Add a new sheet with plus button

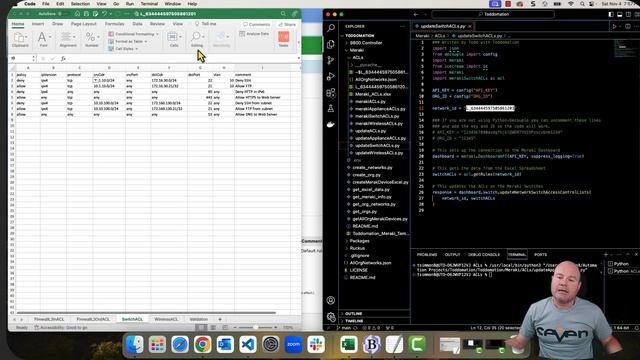tap(220, 319)
